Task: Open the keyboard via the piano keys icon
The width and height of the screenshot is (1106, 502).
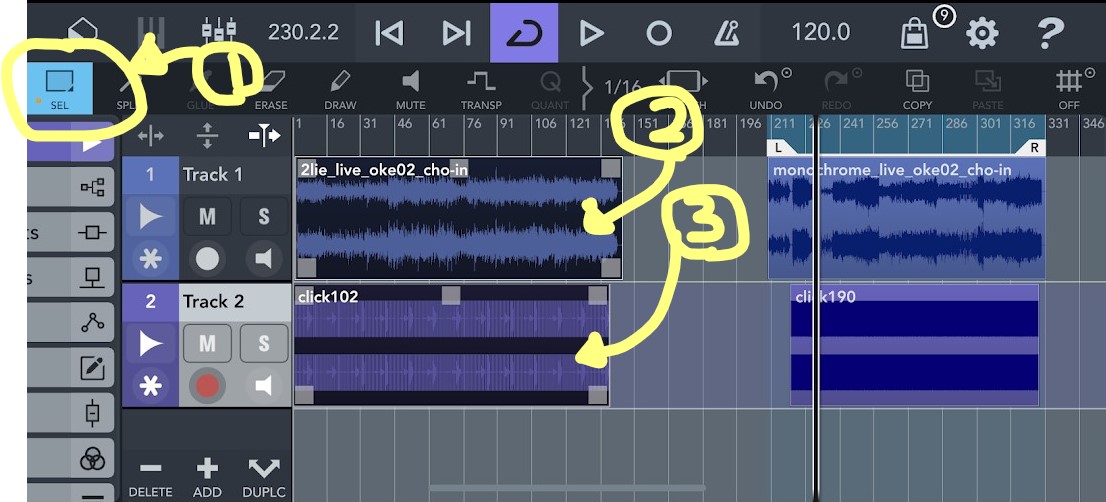Action: point(150,32)
